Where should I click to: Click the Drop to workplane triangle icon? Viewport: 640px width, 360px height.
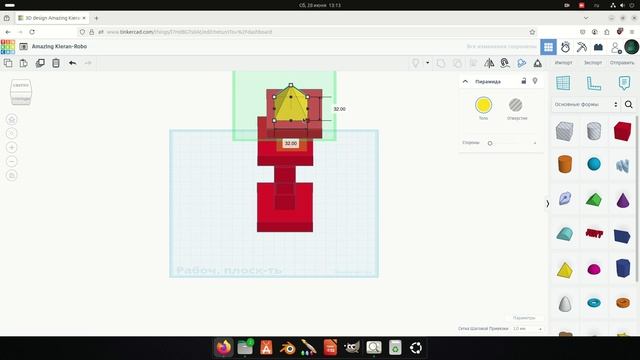click(x=538, y=63)
